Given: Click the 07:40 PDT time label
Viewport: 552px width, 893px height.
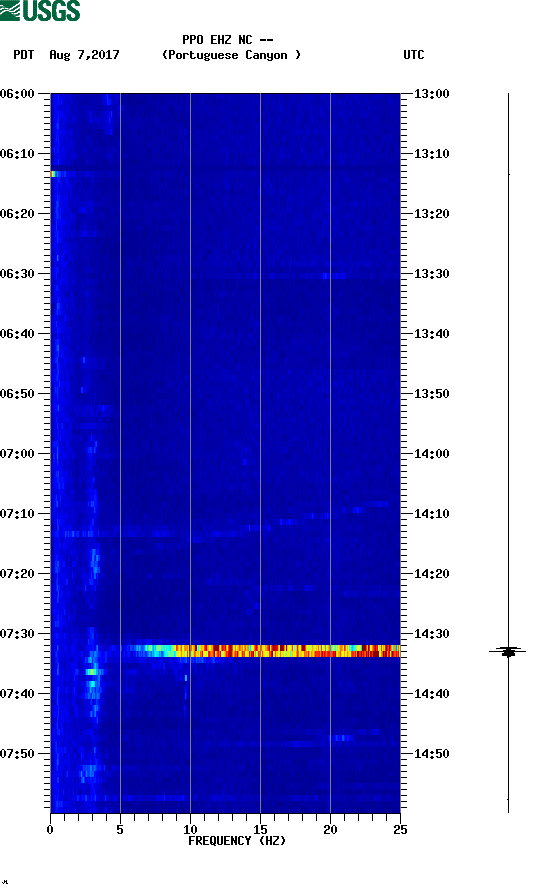Looking at the screenshot, I should (17, 694).
